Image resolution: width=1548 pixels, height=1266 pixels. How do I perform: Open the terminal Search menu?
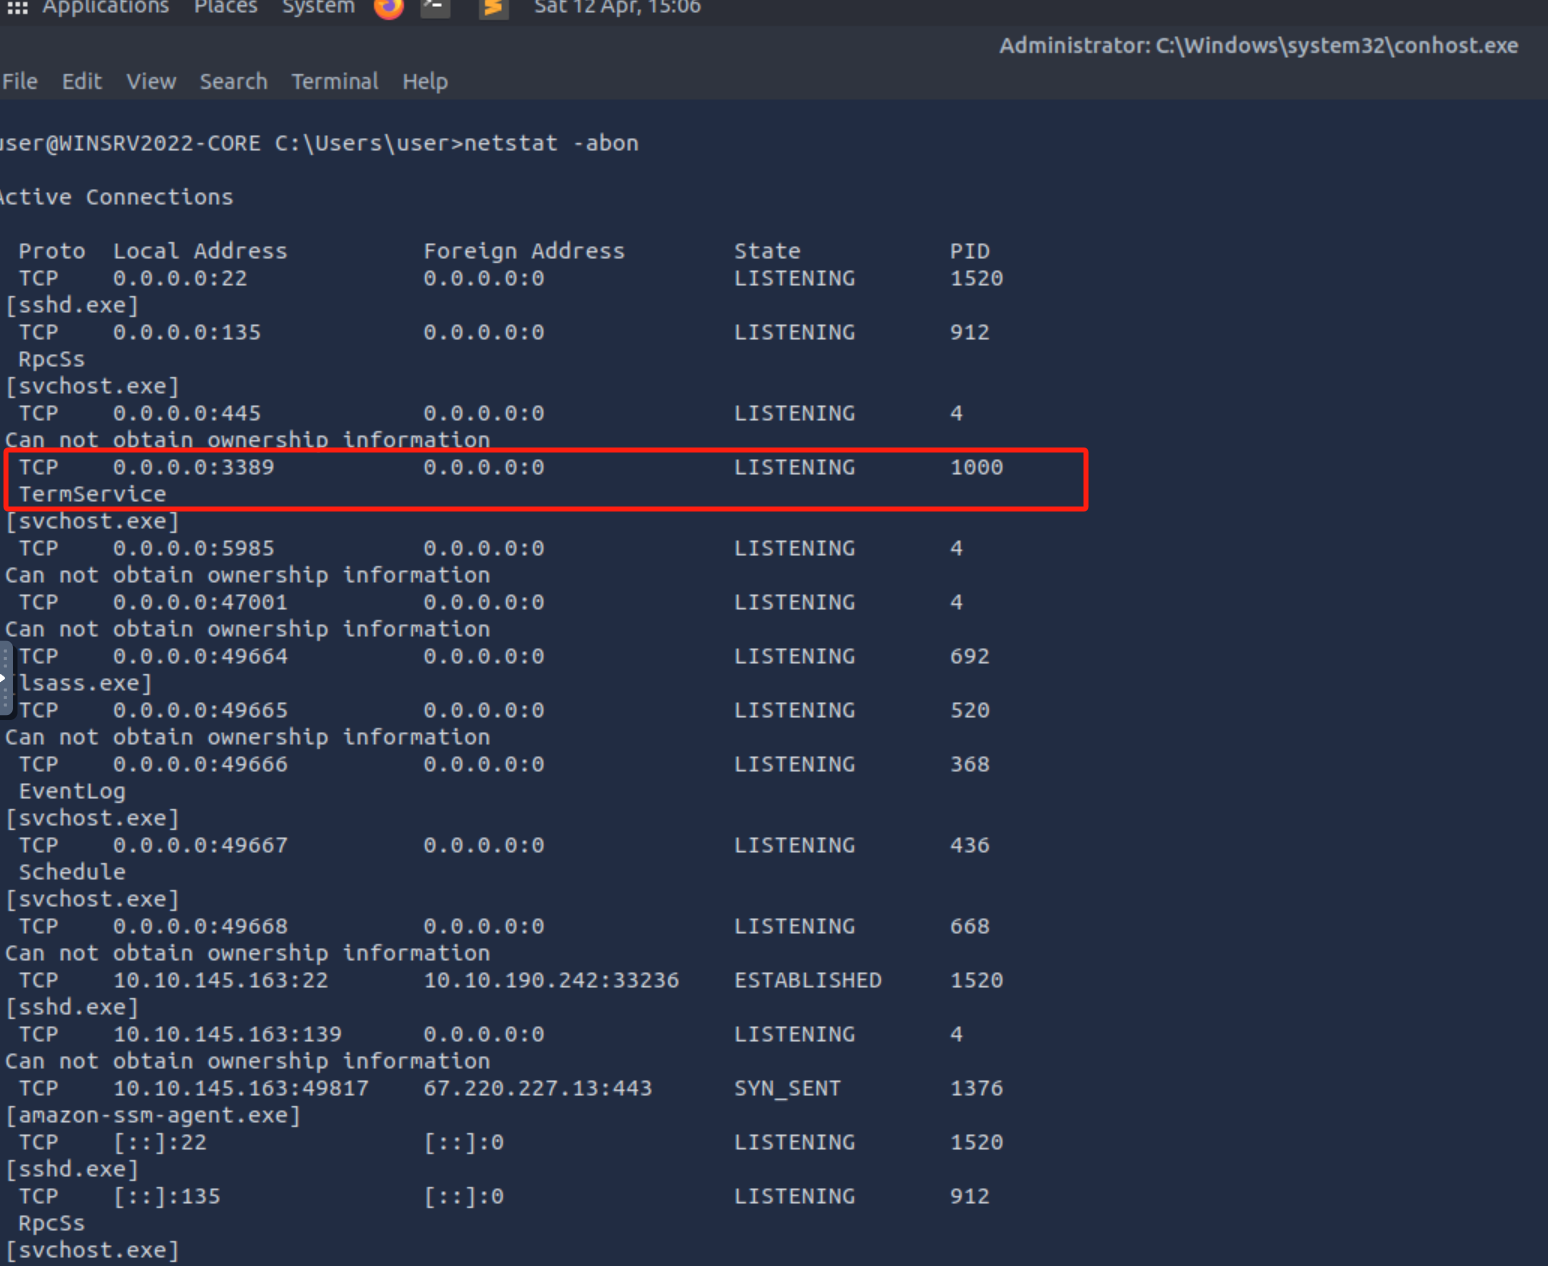233,81
